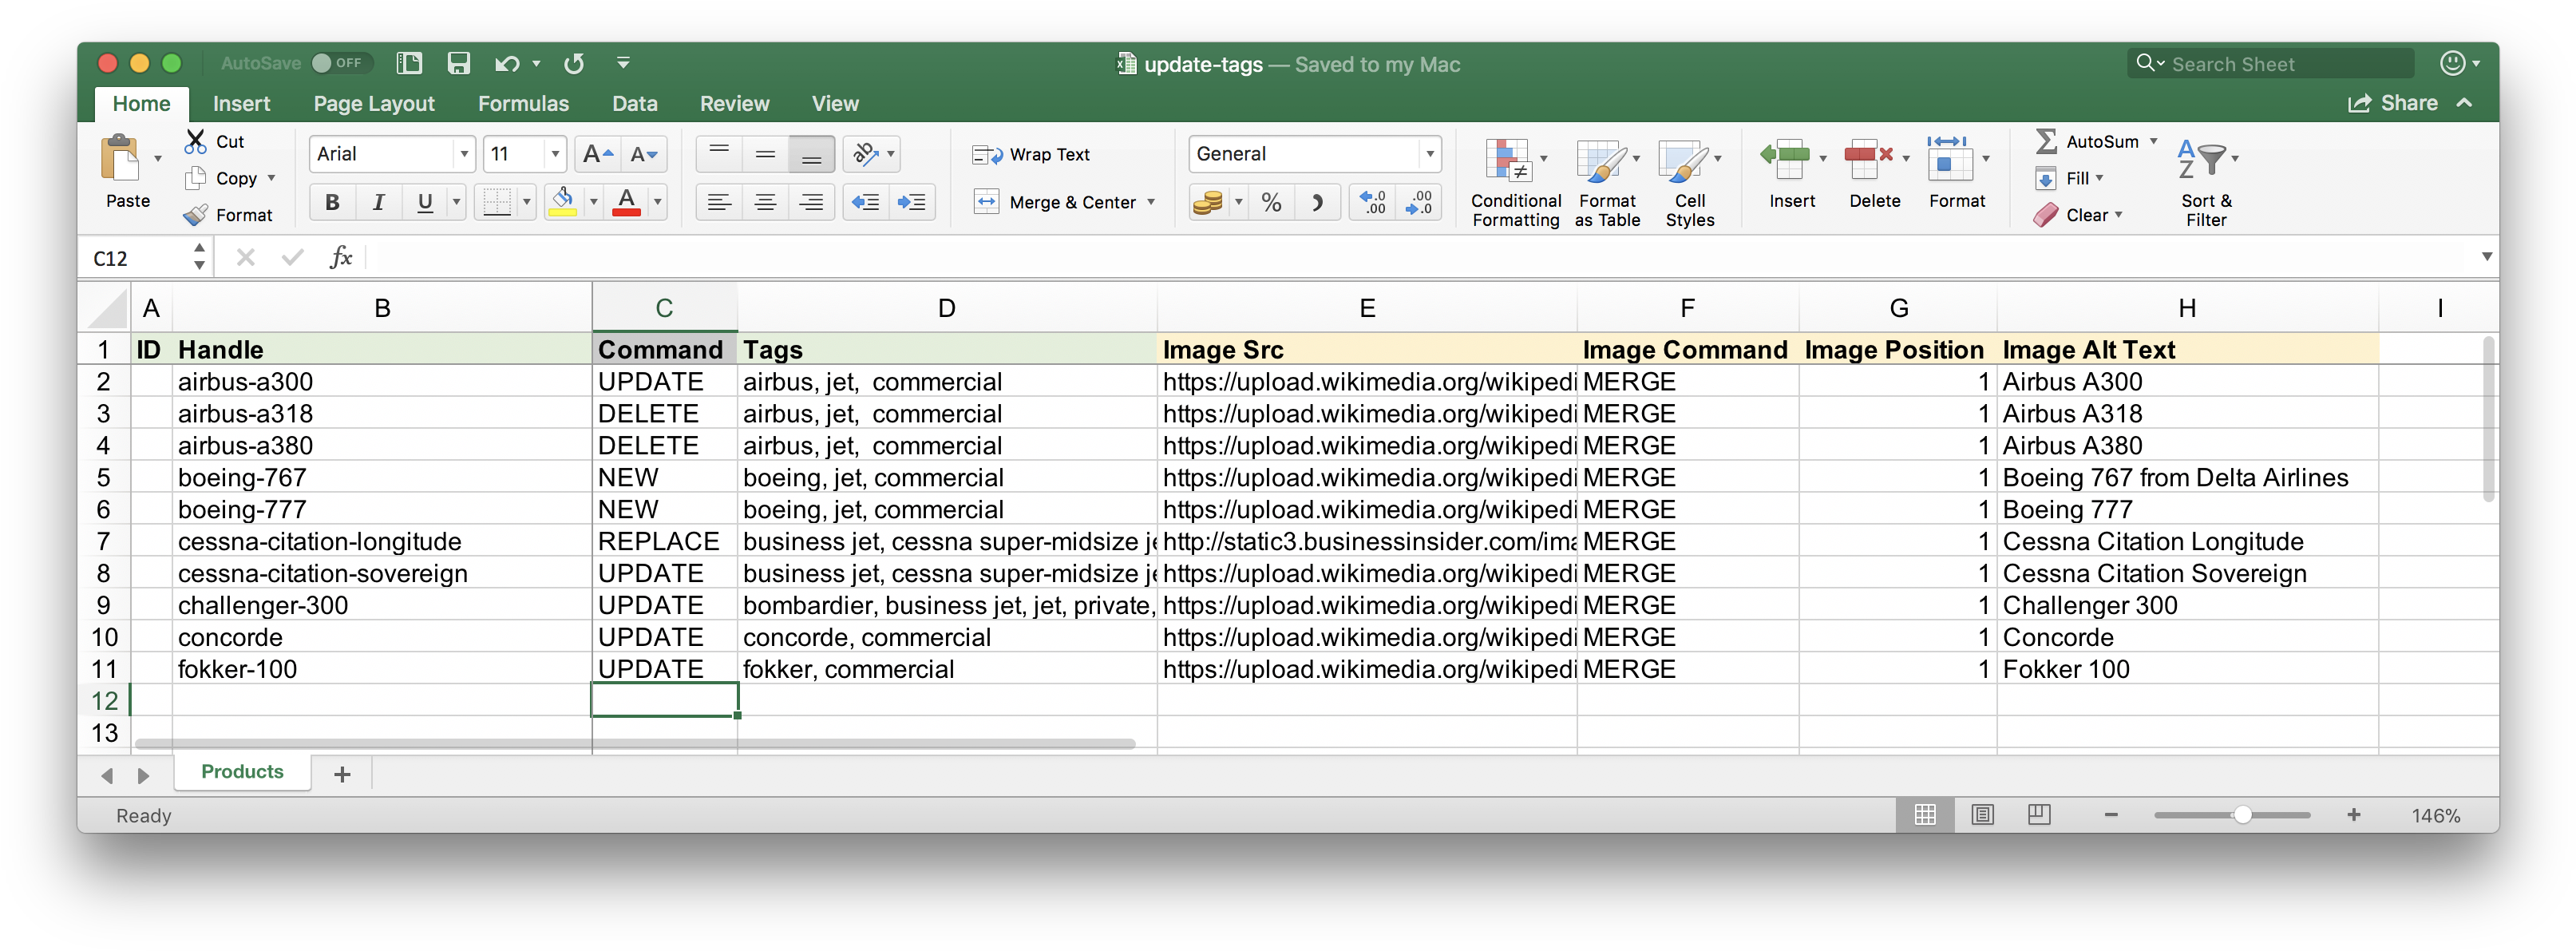Image resolution: width=2576 pixels, height=951 pixels.
Task: Align text right
Action: [811, 202]
